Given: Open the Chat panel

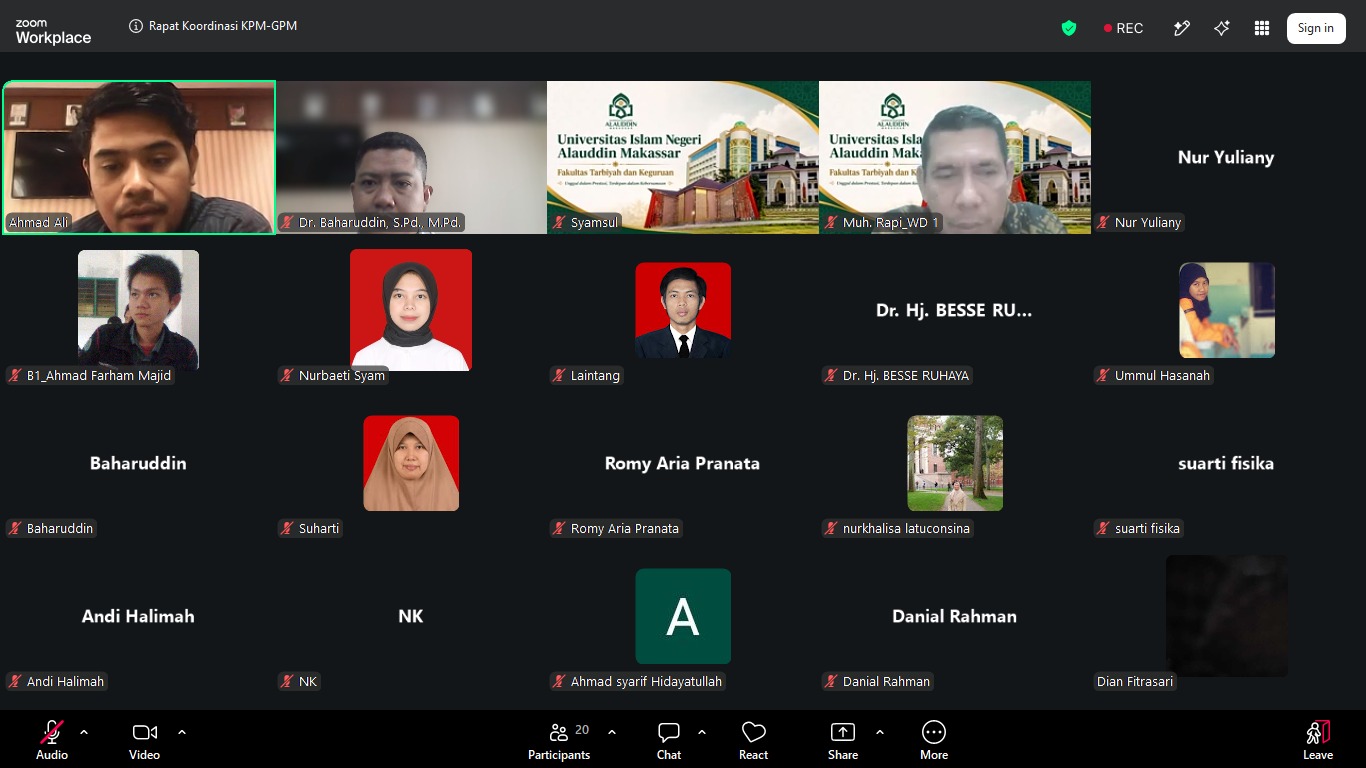Looking at the screenshot, I should tap(669, 741).
